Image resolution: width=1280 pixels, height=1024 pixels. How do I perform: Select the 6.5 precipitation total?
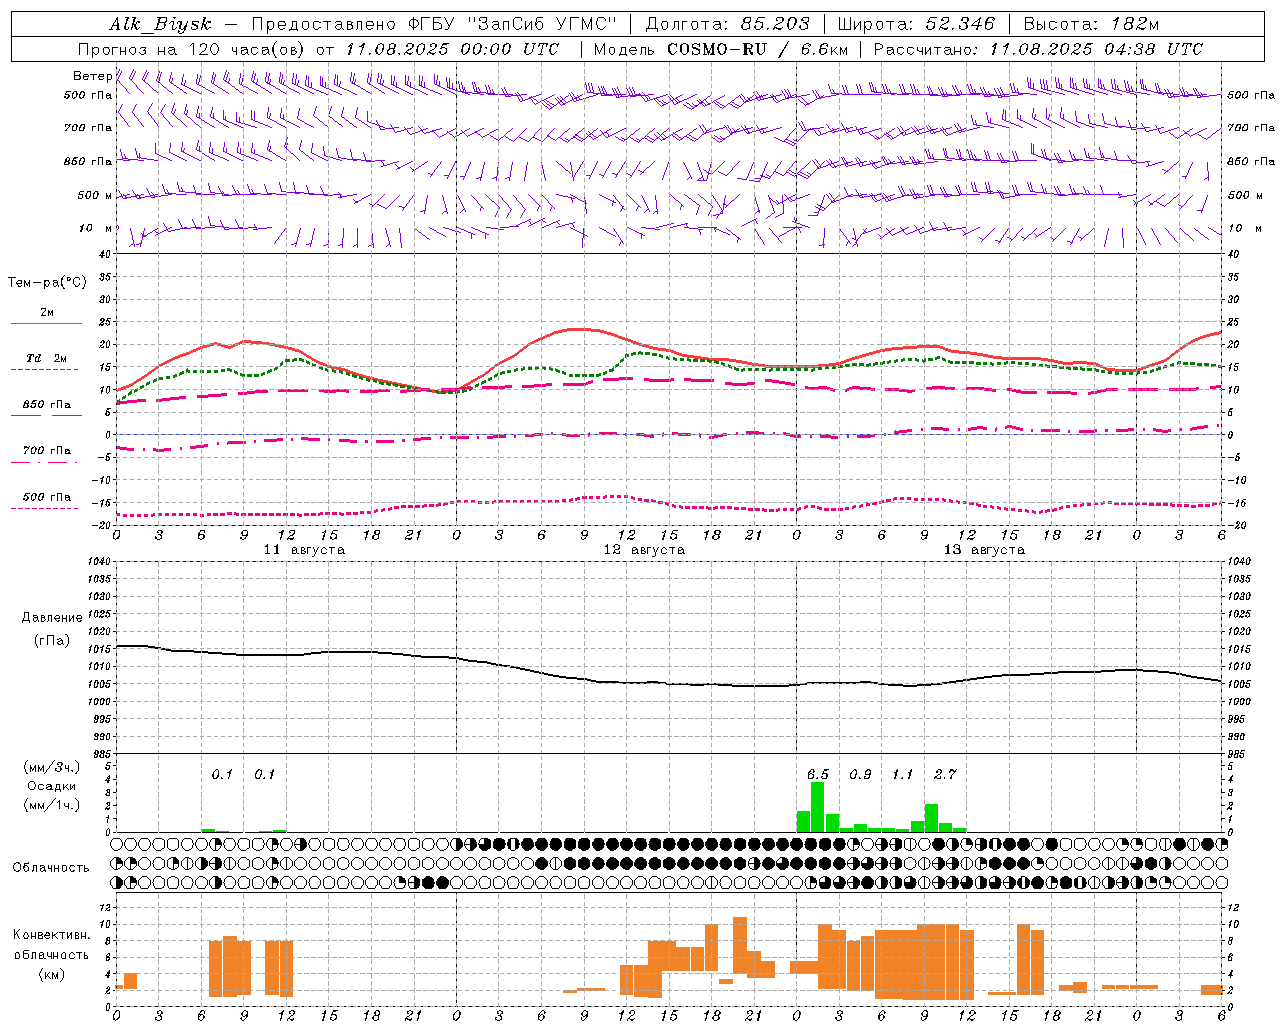coord(818,774)
